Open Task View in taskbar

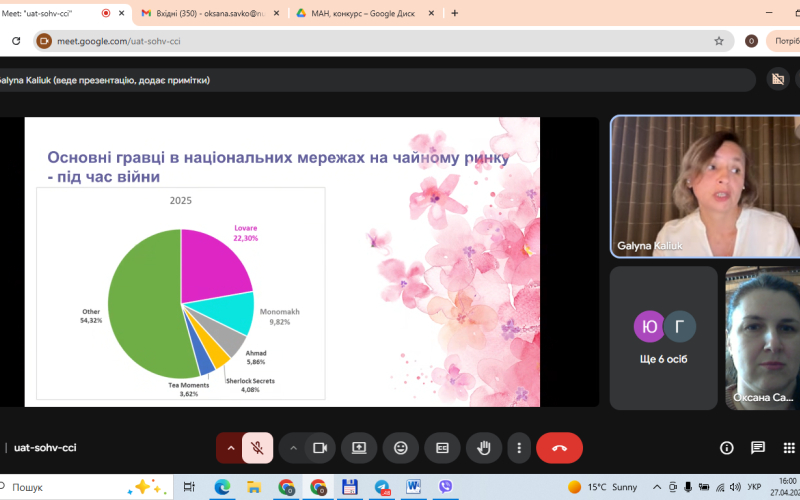click(x=189, y=487)
